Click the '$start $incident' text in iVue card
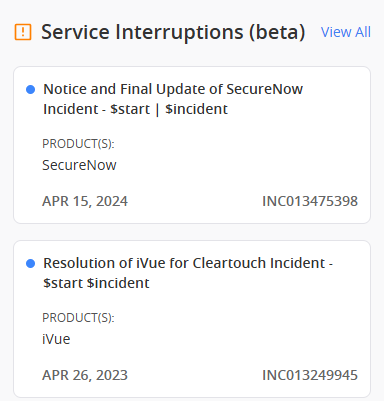Screen dimensions: 384x401 point(96,283)
